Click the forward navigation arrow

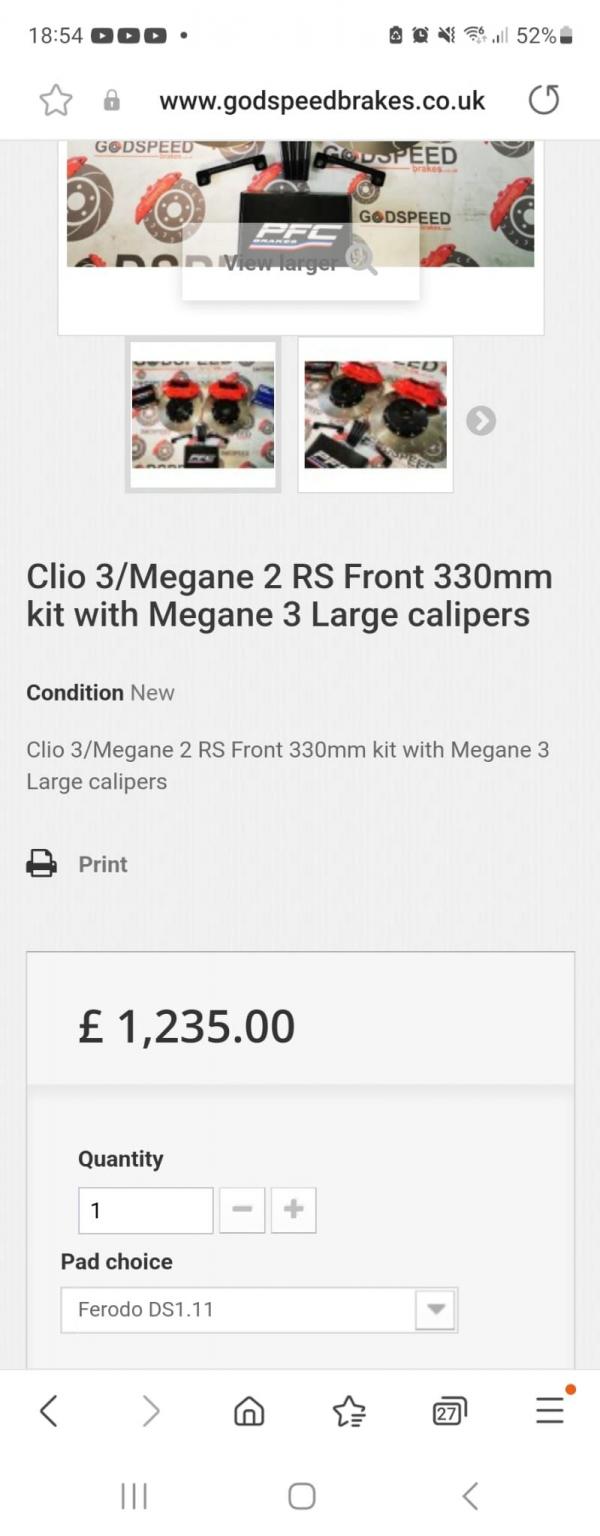pos(150,1410)
